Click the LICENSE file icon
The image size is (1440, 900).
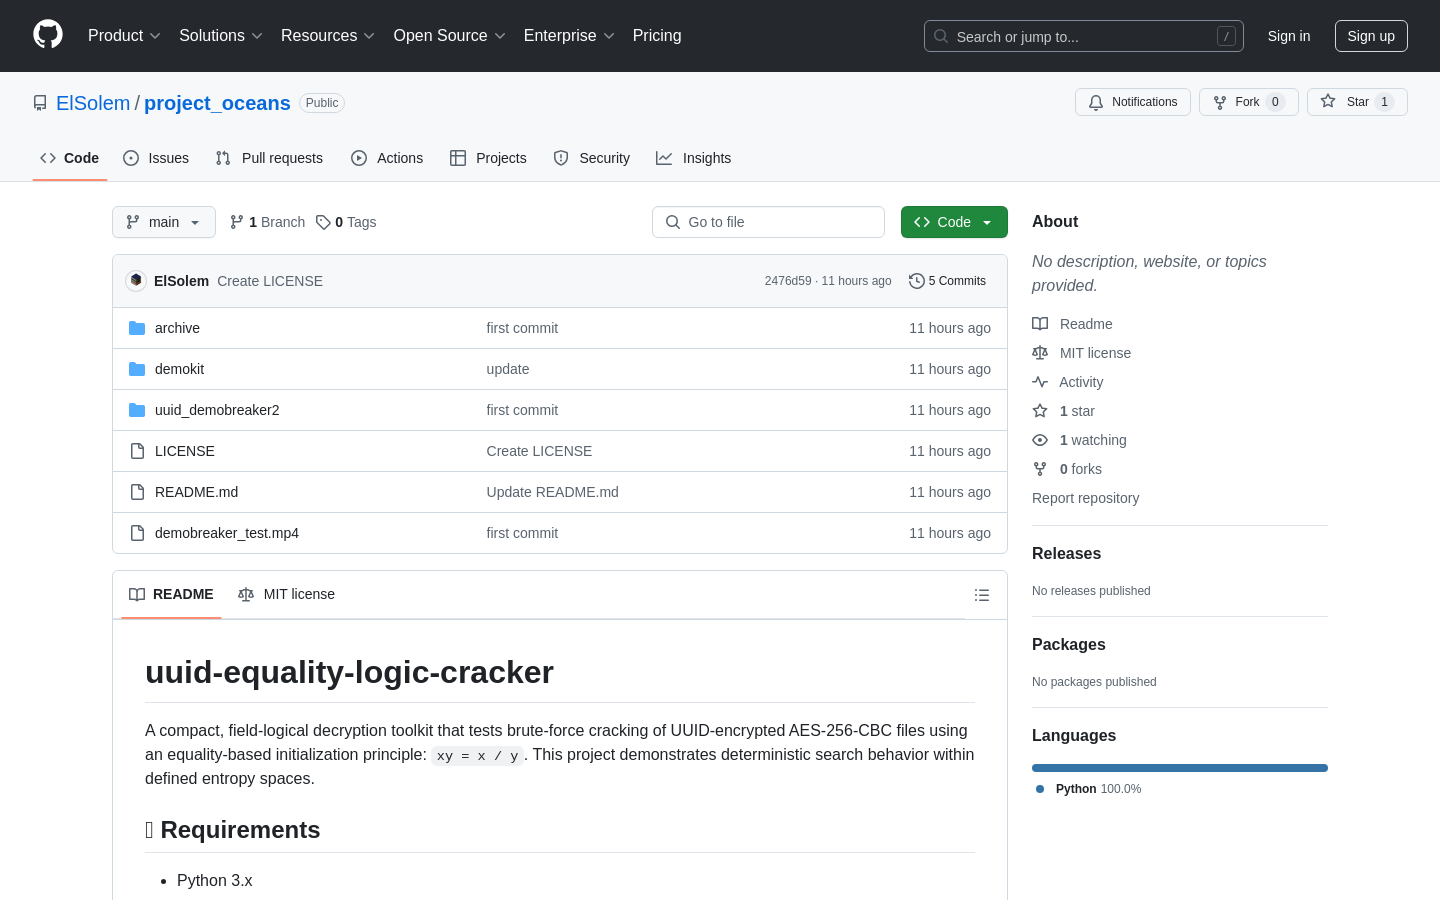[x=137, y=451]
